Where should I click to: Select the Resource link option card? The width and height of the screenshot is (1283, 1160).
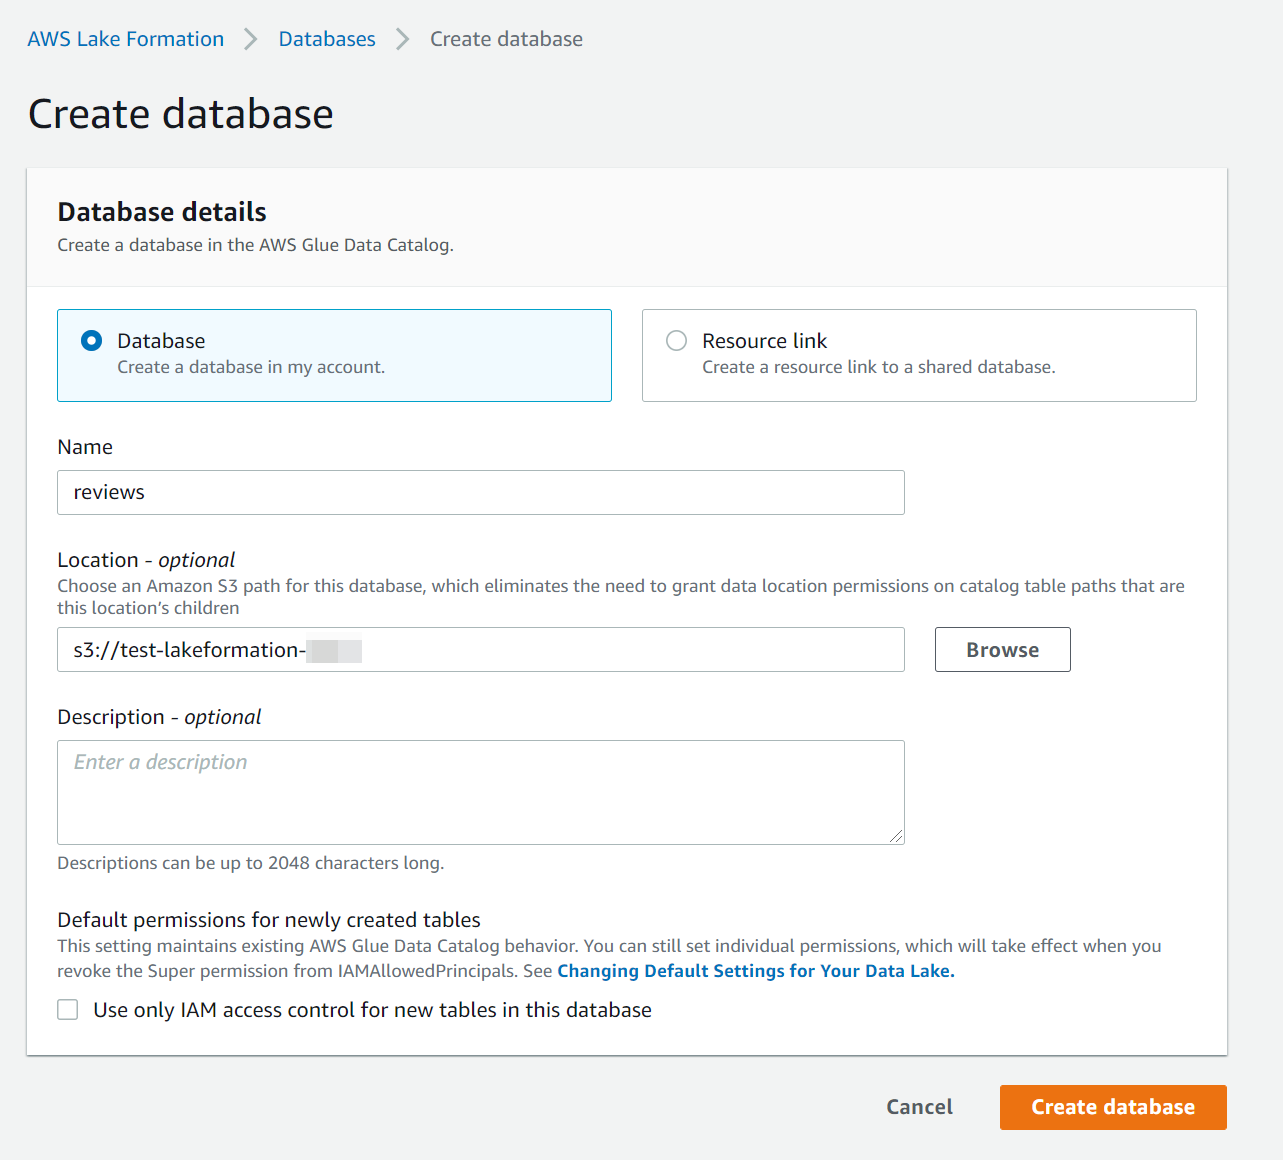[919, 355]
